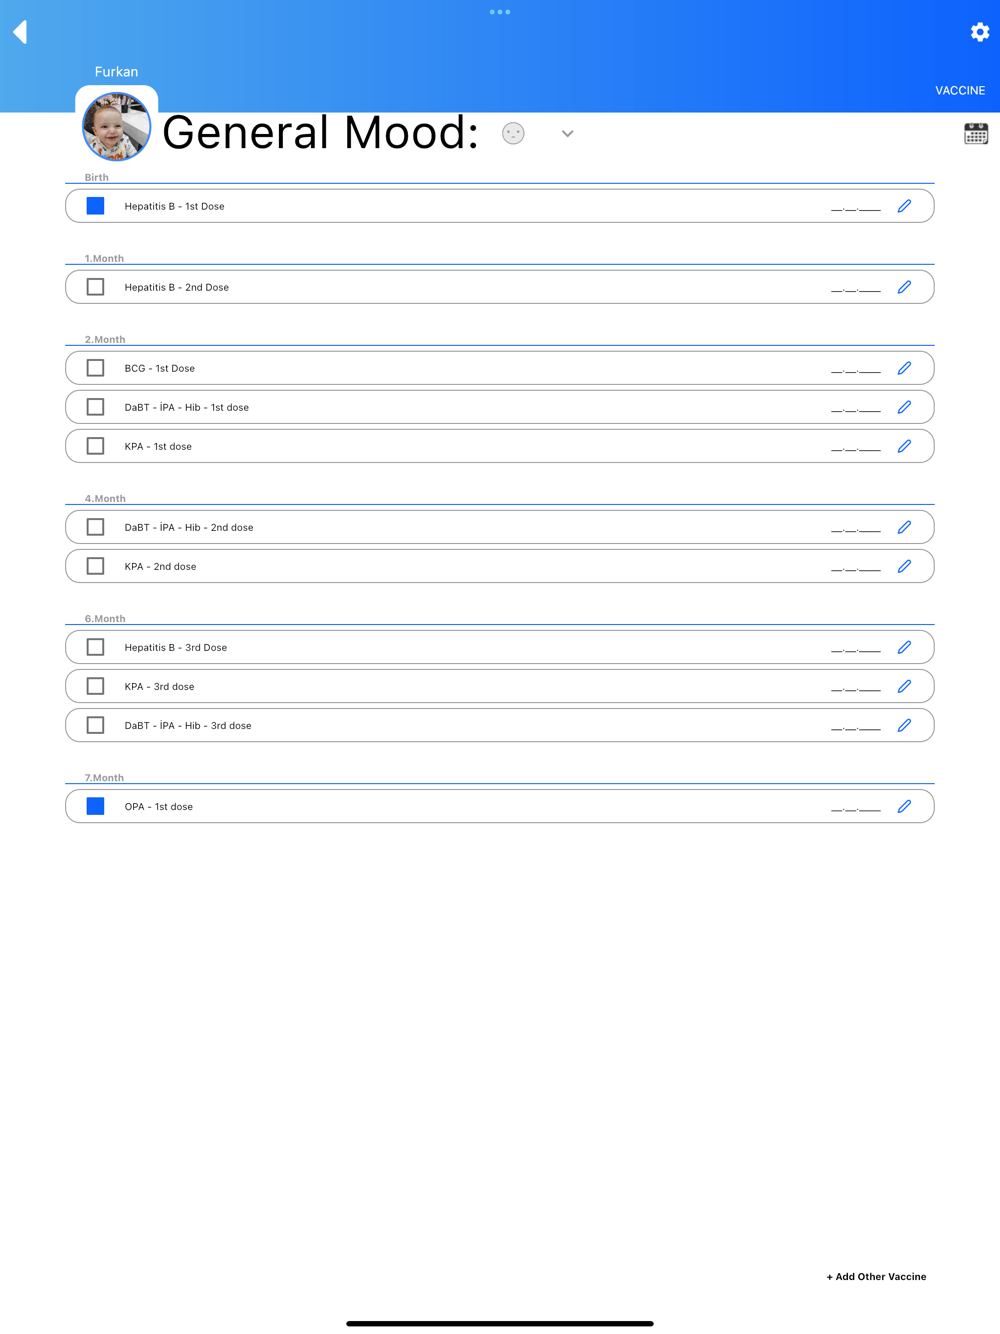1000x1334 pixels.
Task: Expand the General Mood dropdown chevron
Action: 567,134
